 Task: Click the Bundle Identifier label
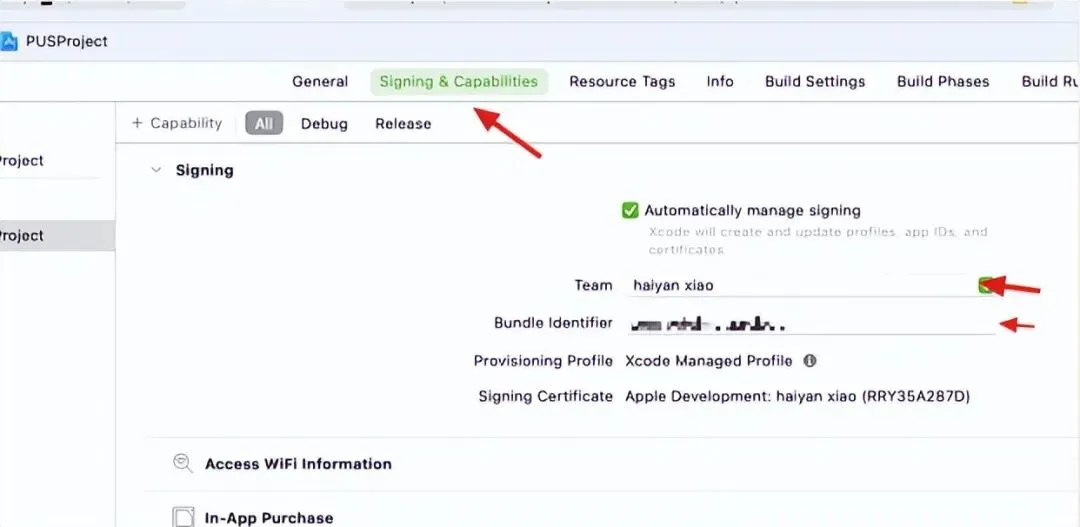(x=553, y=322)
